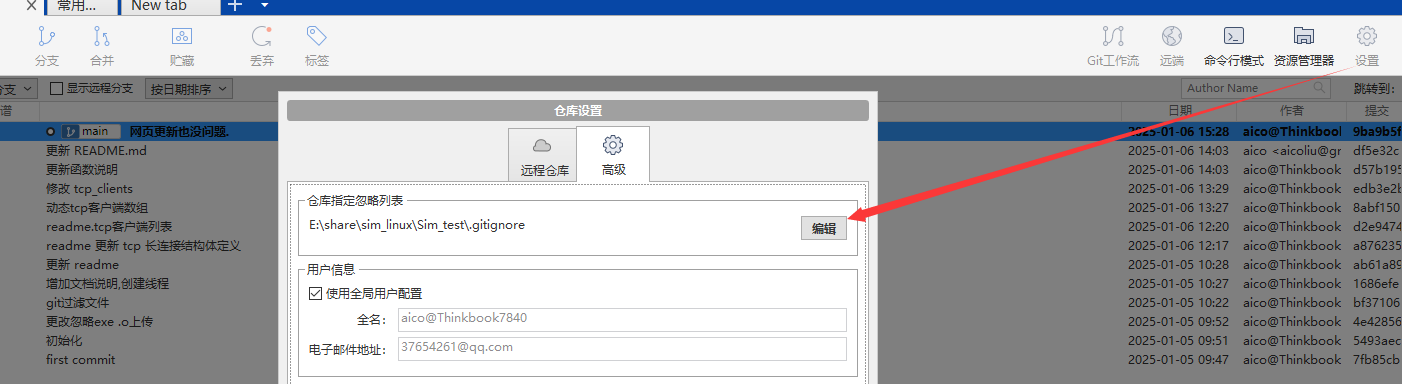Open the Git工作流 git-flow tool

tap(1113, 37)
